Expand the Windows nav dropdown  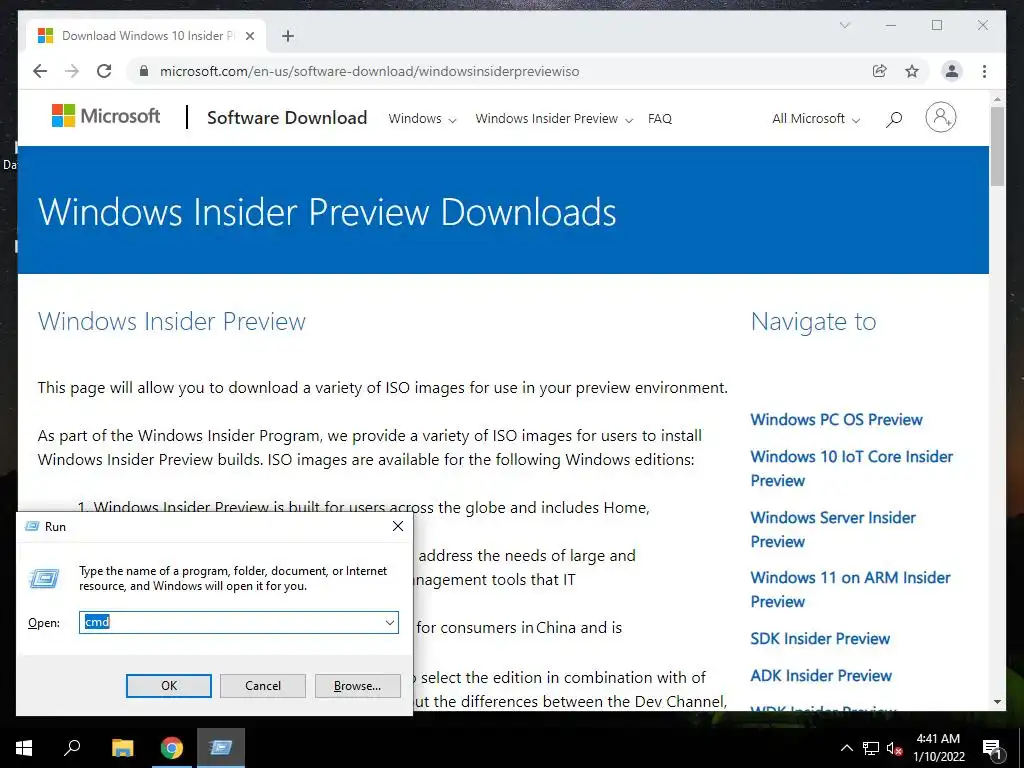tap(422, 119)
